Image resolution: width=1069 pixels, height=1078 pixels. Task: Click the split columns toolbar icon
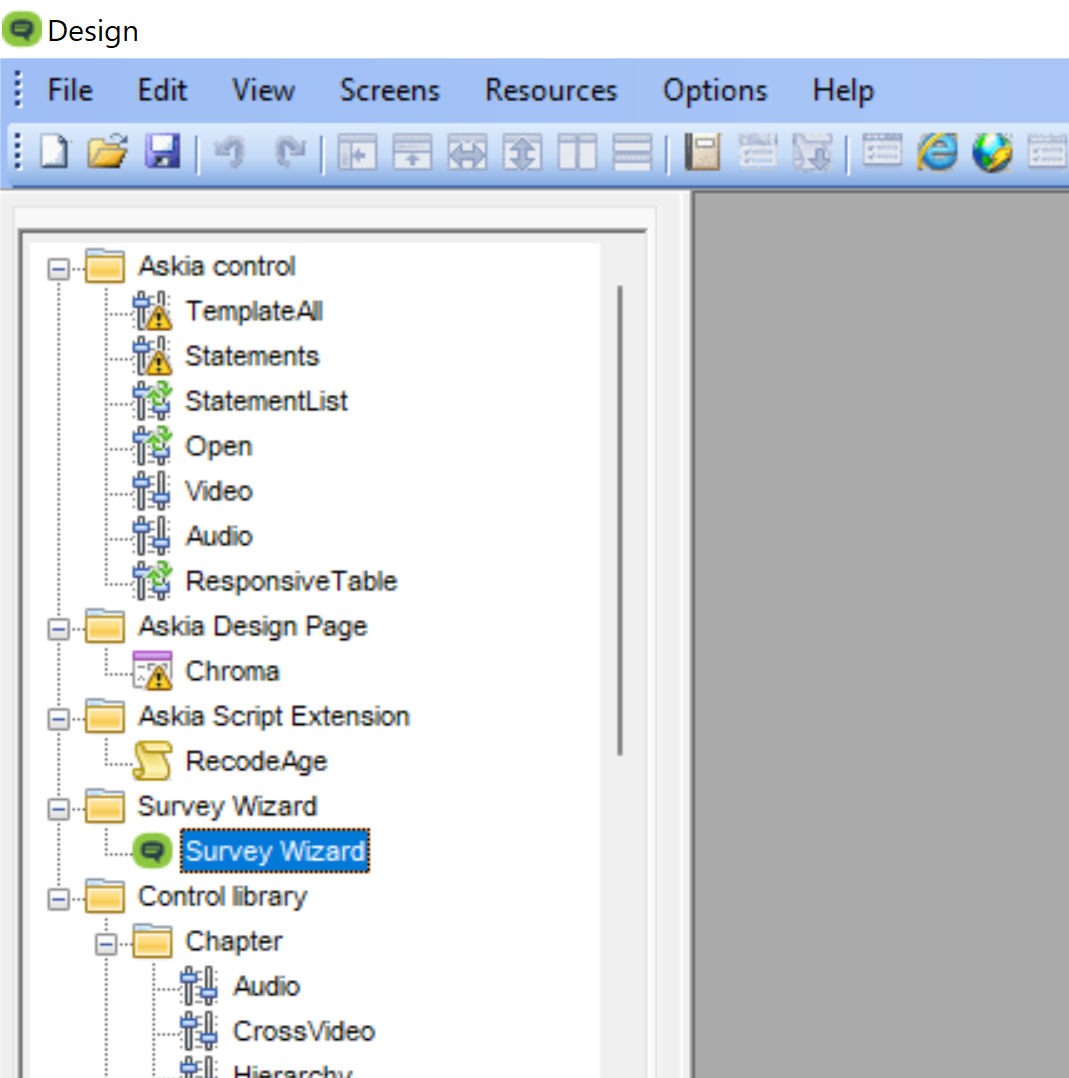pyautogui.click(x=577, y=152)
